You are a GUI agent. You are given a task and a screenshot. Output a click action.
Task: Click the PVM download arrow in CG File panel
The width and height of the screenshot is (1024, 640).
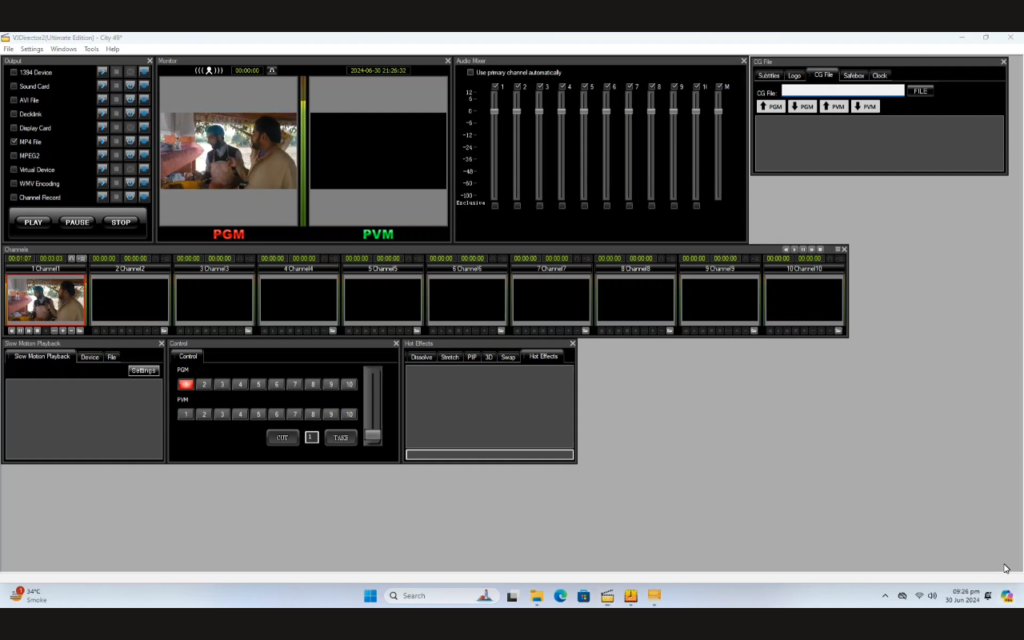(x=866, y=106)
